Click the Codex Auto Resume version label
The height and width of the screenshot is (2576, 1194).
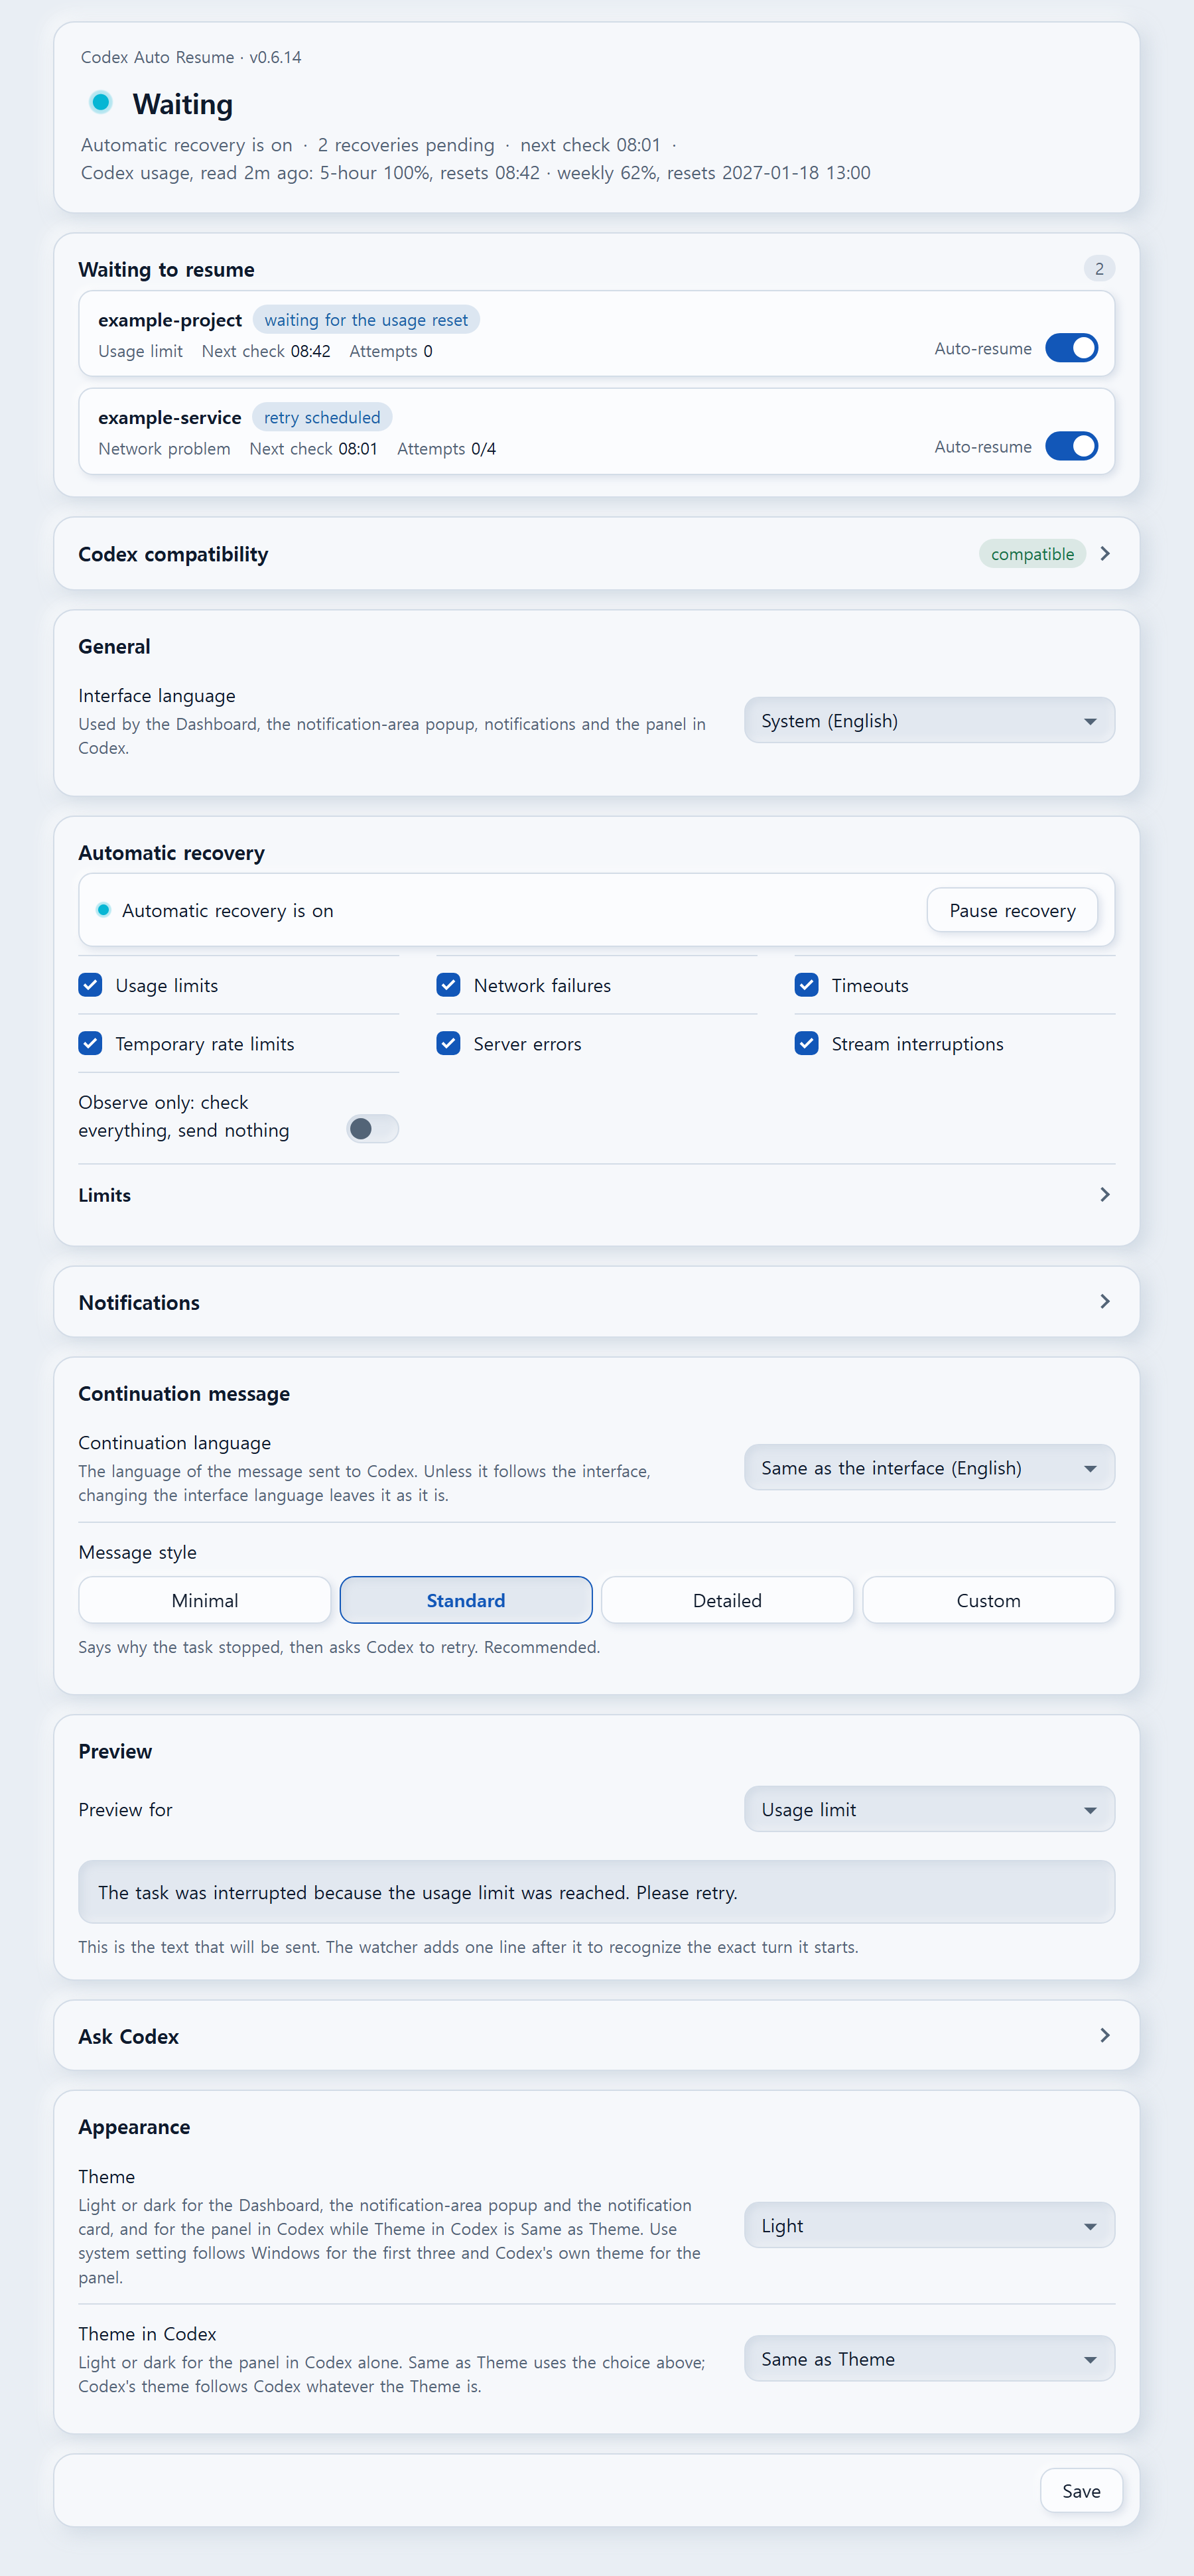[191, 57]
